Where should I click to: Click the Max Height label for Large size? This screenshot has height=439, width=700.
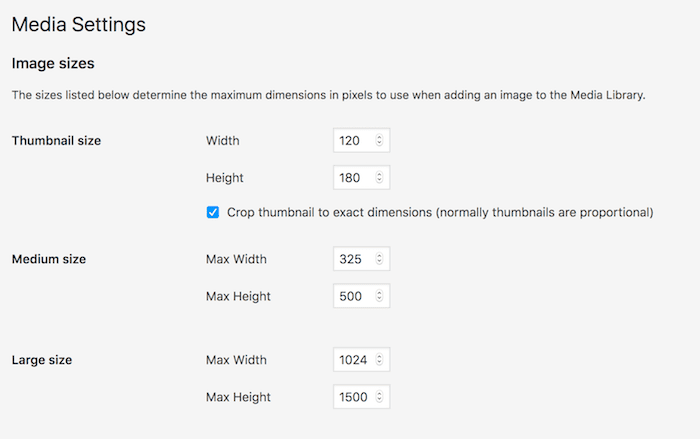pos(239,397)
